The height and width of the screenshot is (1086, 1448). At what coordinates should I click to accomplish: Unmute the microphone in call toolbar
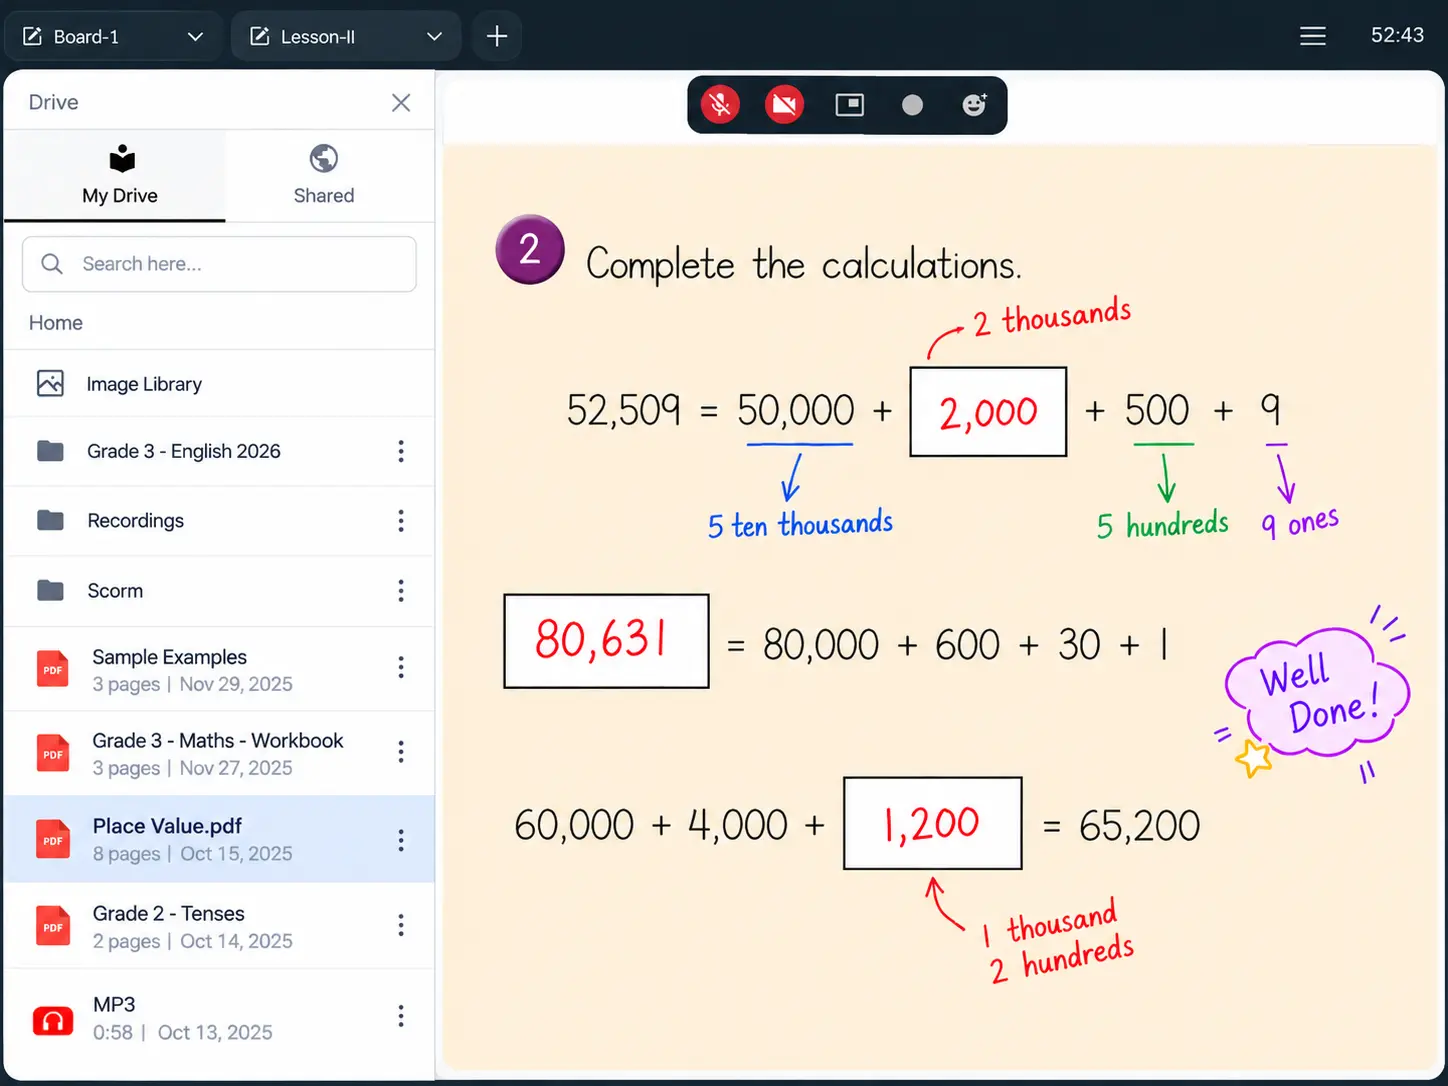[x=719, y=105]
